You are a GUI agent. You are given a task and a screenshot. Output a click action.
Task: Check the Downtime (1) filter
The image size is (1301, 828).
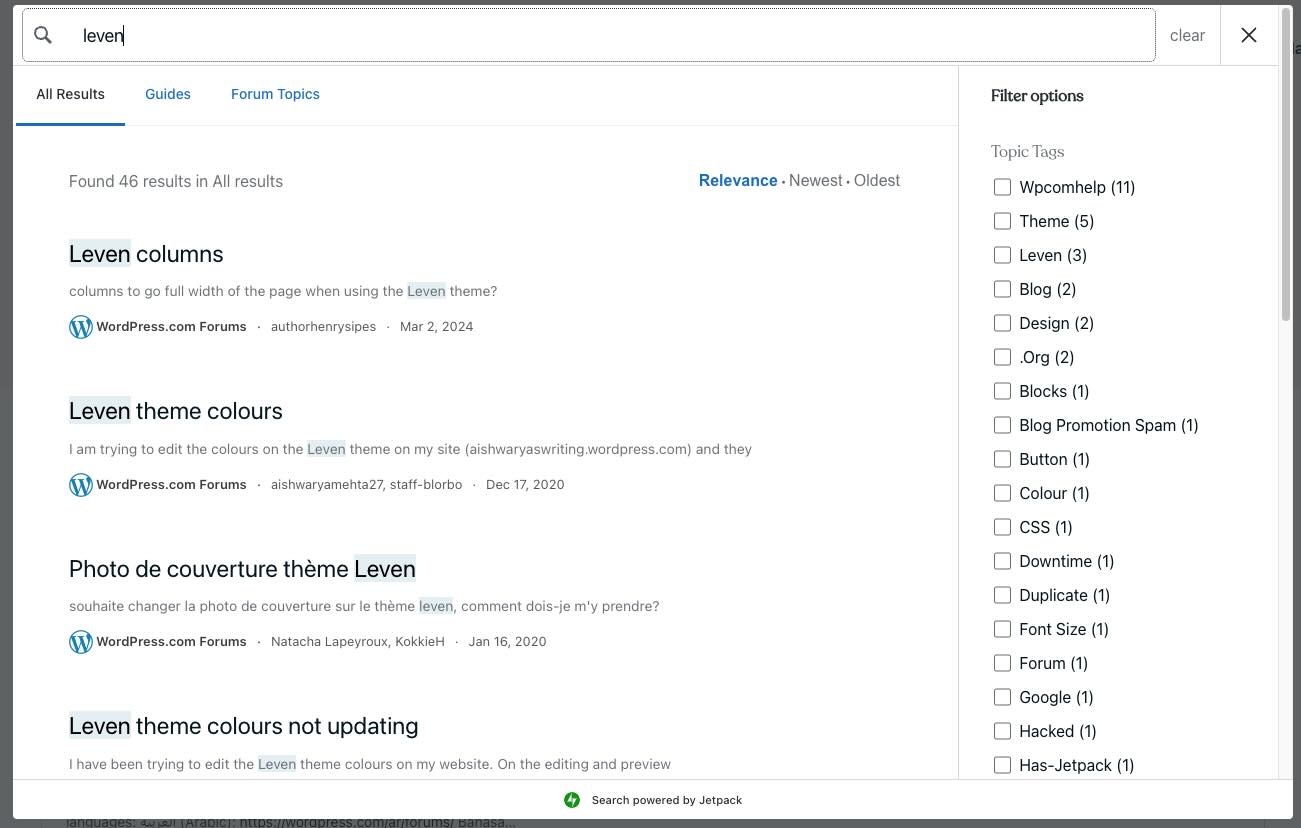tap(1002, 561)
